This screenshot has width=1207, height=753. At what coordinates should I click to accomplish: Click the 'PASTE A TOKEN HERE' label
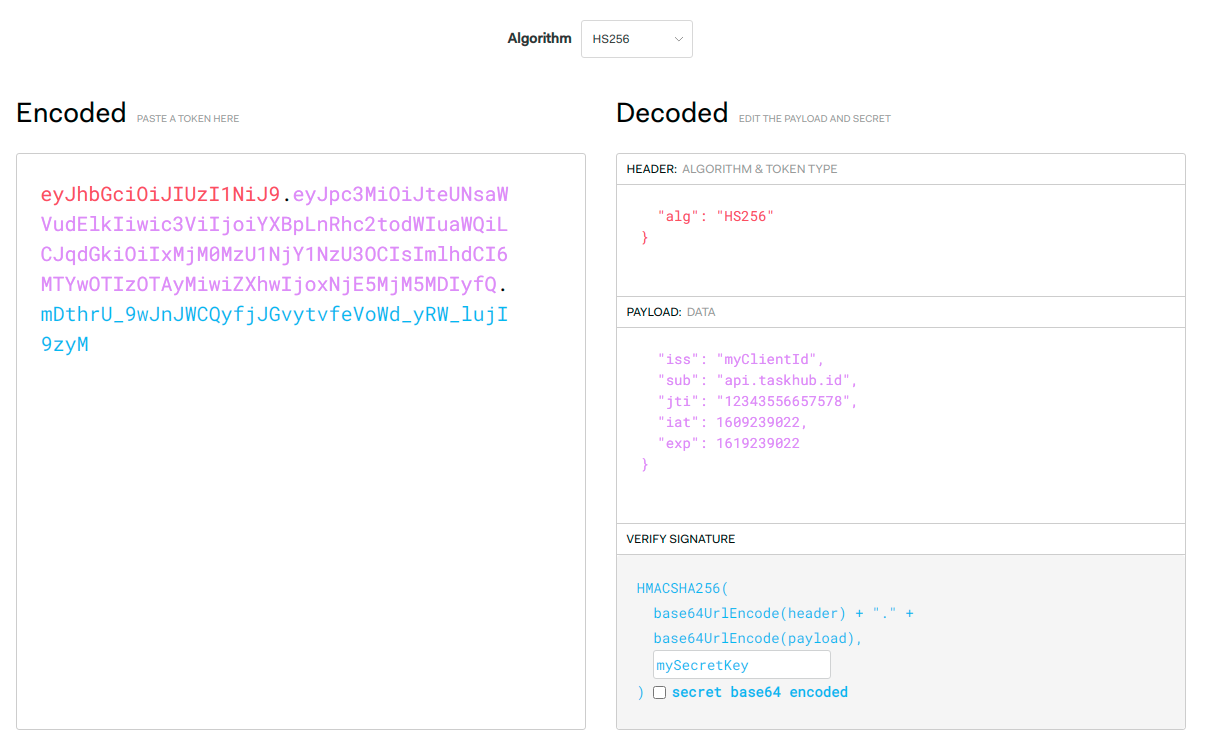point(186,118)
